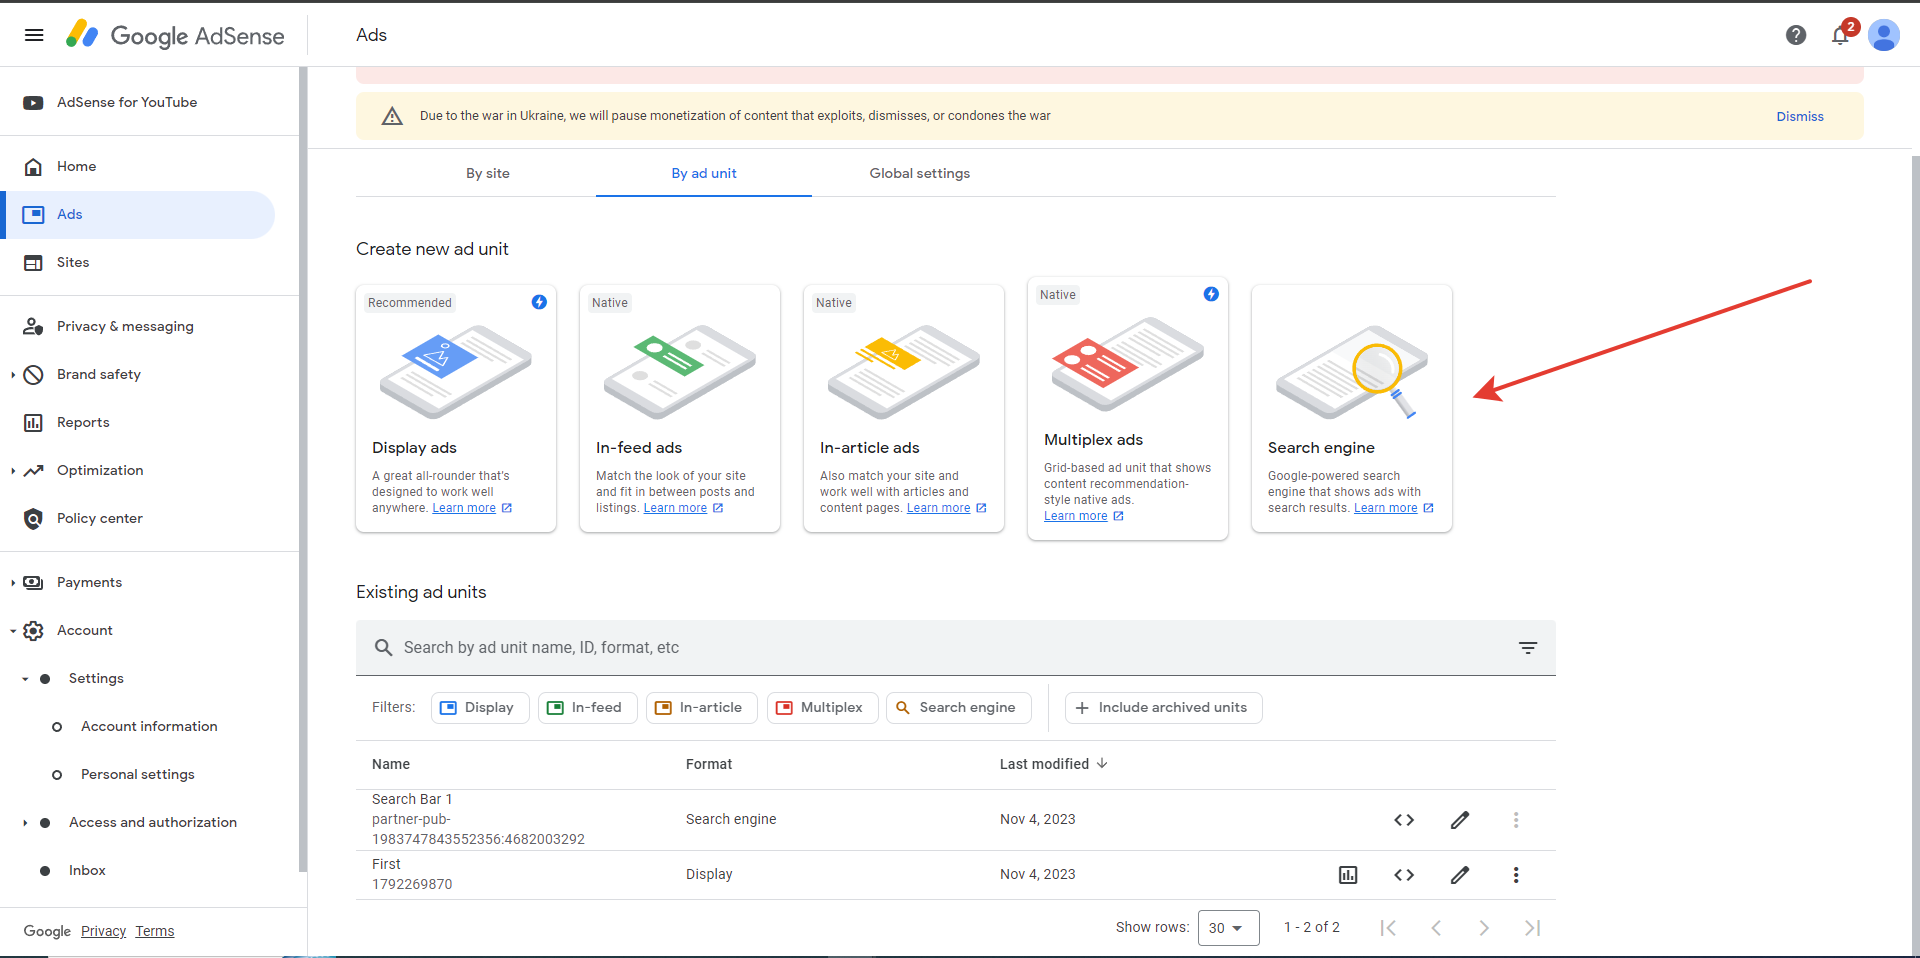
Task: Edit the First display ad unit
Action: click(1460, 875)
